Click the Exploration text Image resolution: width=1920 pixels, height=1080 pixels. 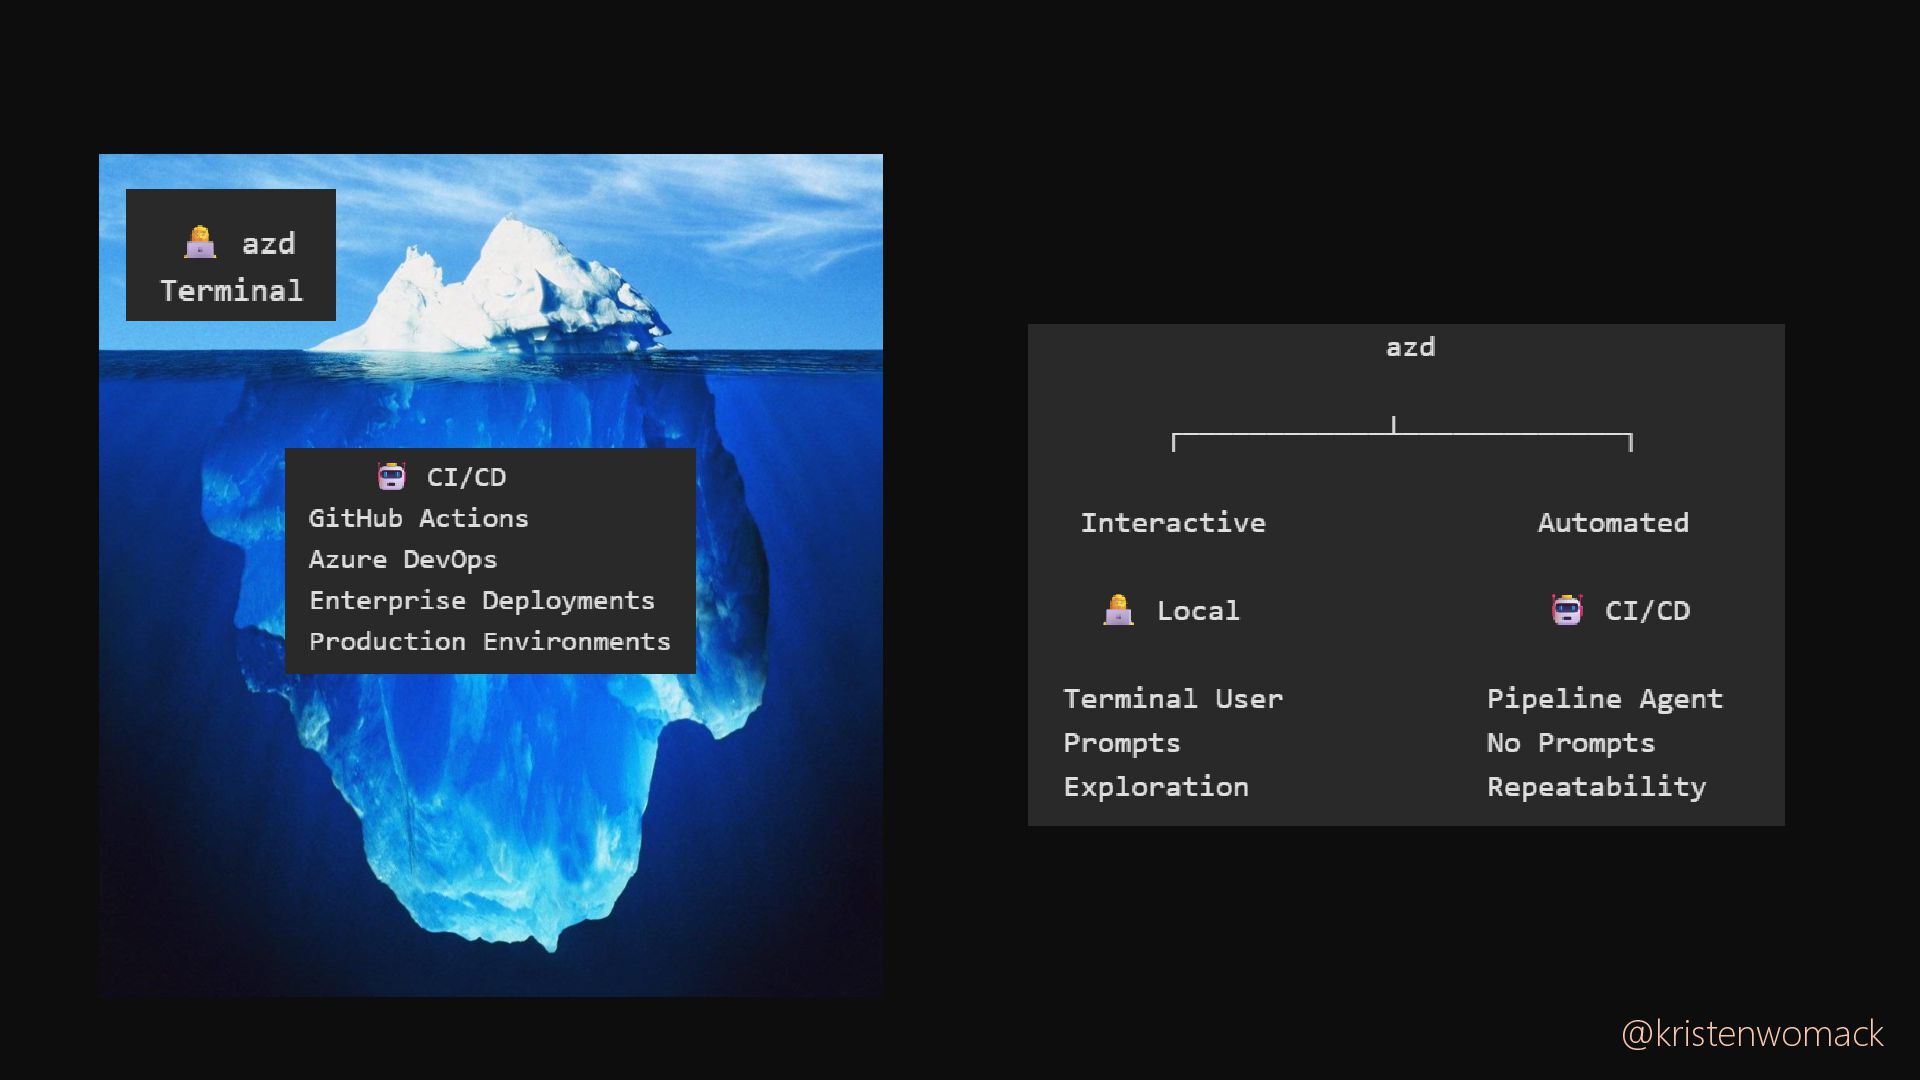(x=1156, y=787)
